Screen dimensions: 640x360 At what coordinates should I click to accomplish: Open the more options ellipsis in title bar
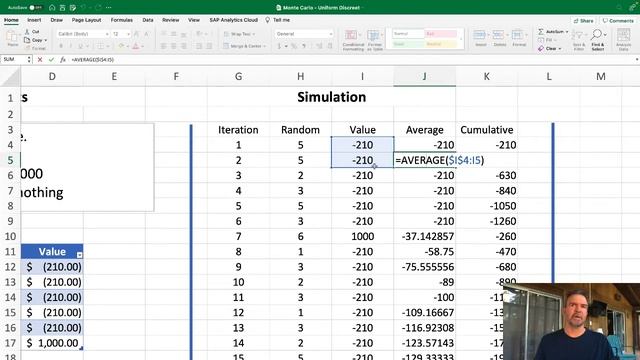(109, 7)
